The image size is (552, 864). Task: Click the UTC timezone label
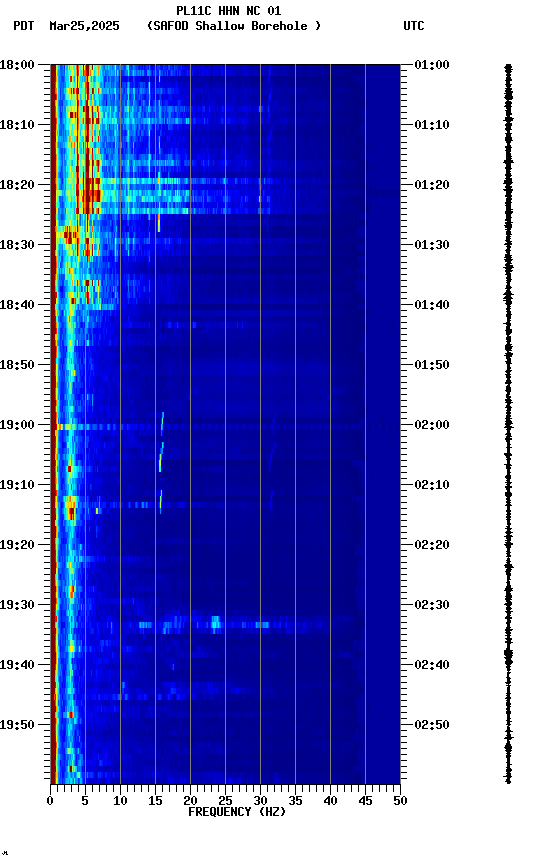(414, 26)
